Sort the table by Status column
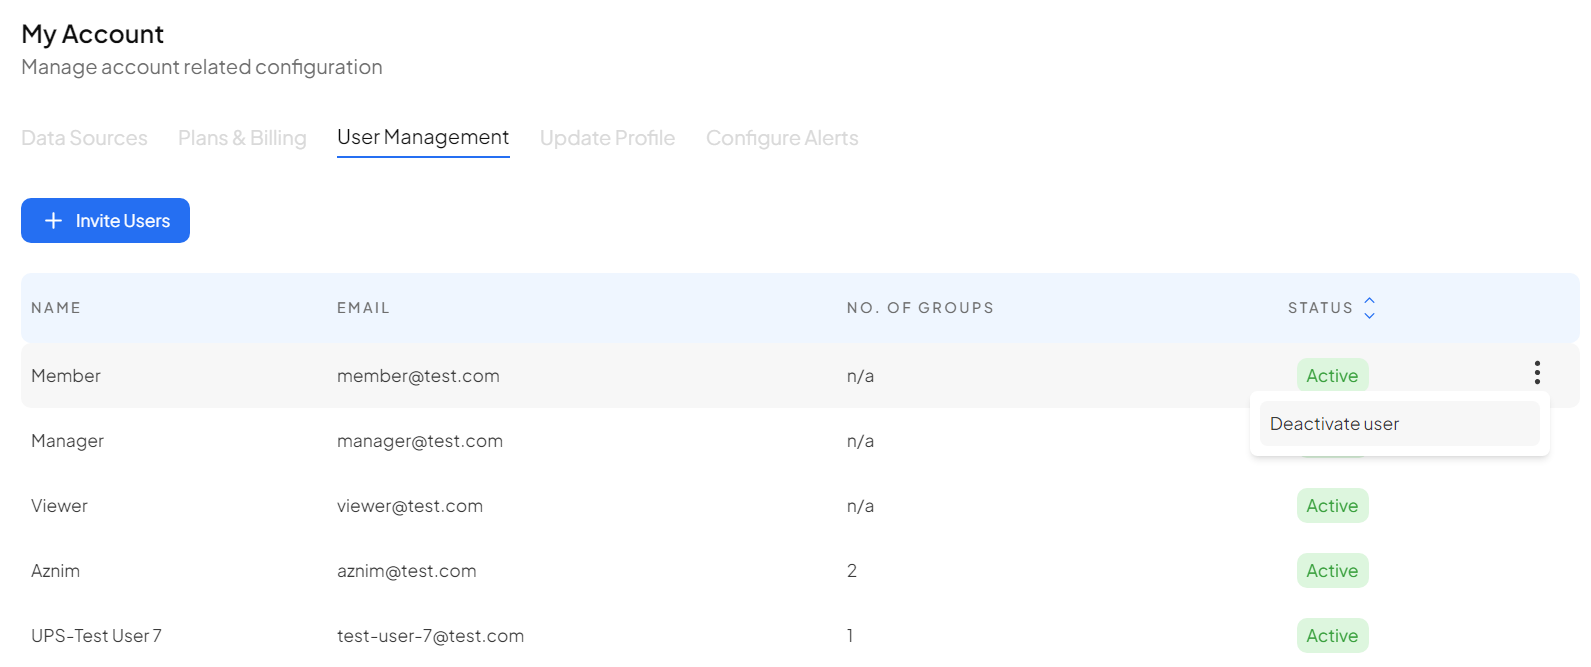1591x667 pixels. pyautogui.click(x=1369, y=308)
